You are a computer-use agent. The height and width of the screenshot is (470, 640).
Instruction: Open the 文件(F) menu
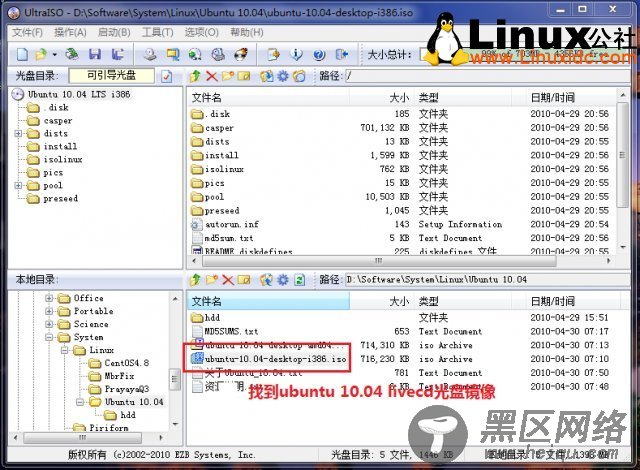pos(27,32)
